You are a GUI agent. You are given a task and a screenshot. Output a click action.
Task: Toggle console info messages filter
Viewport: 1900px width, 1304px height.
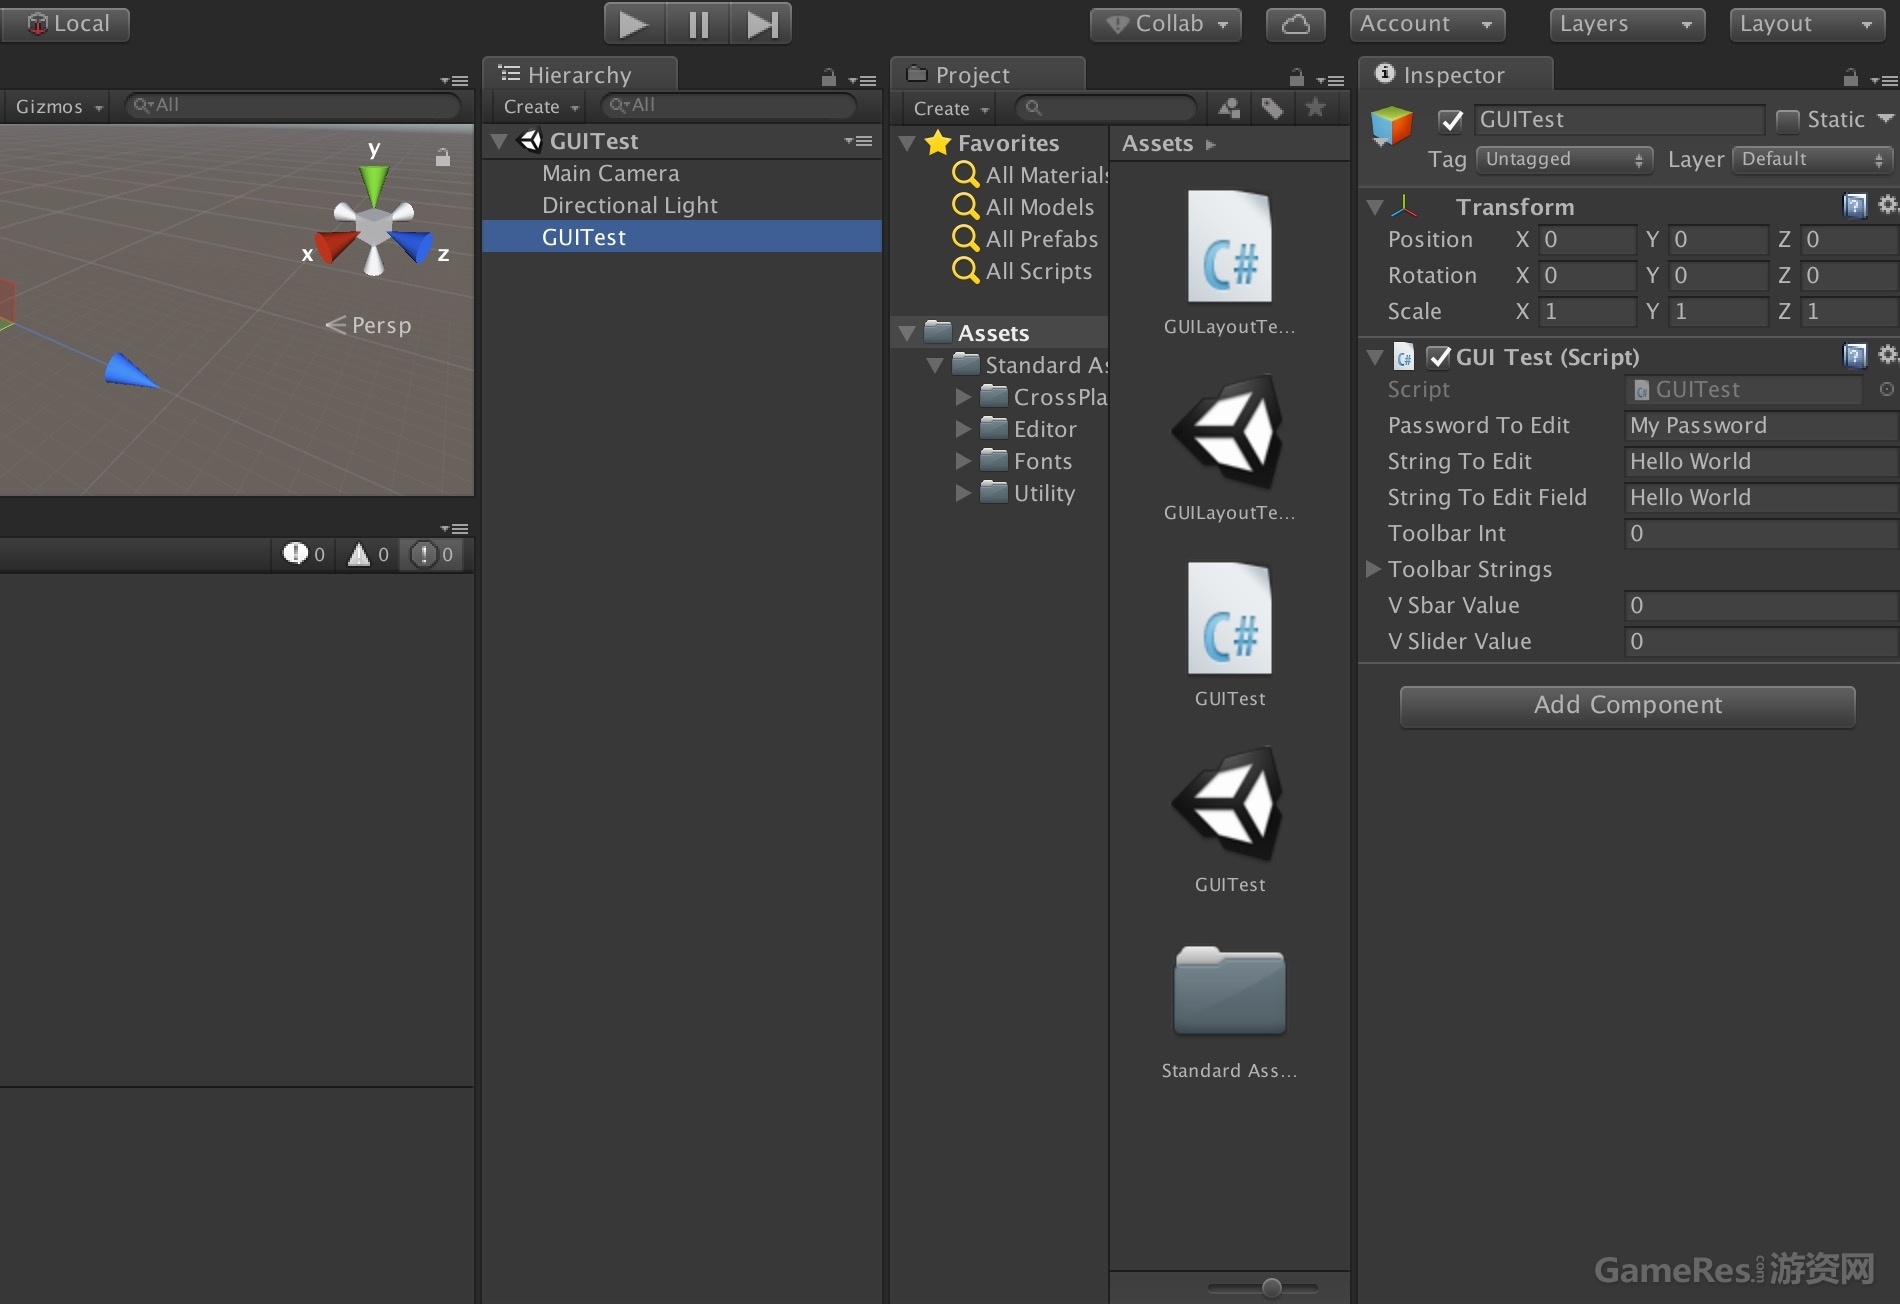pyautogui.click(x=304, y=554)
